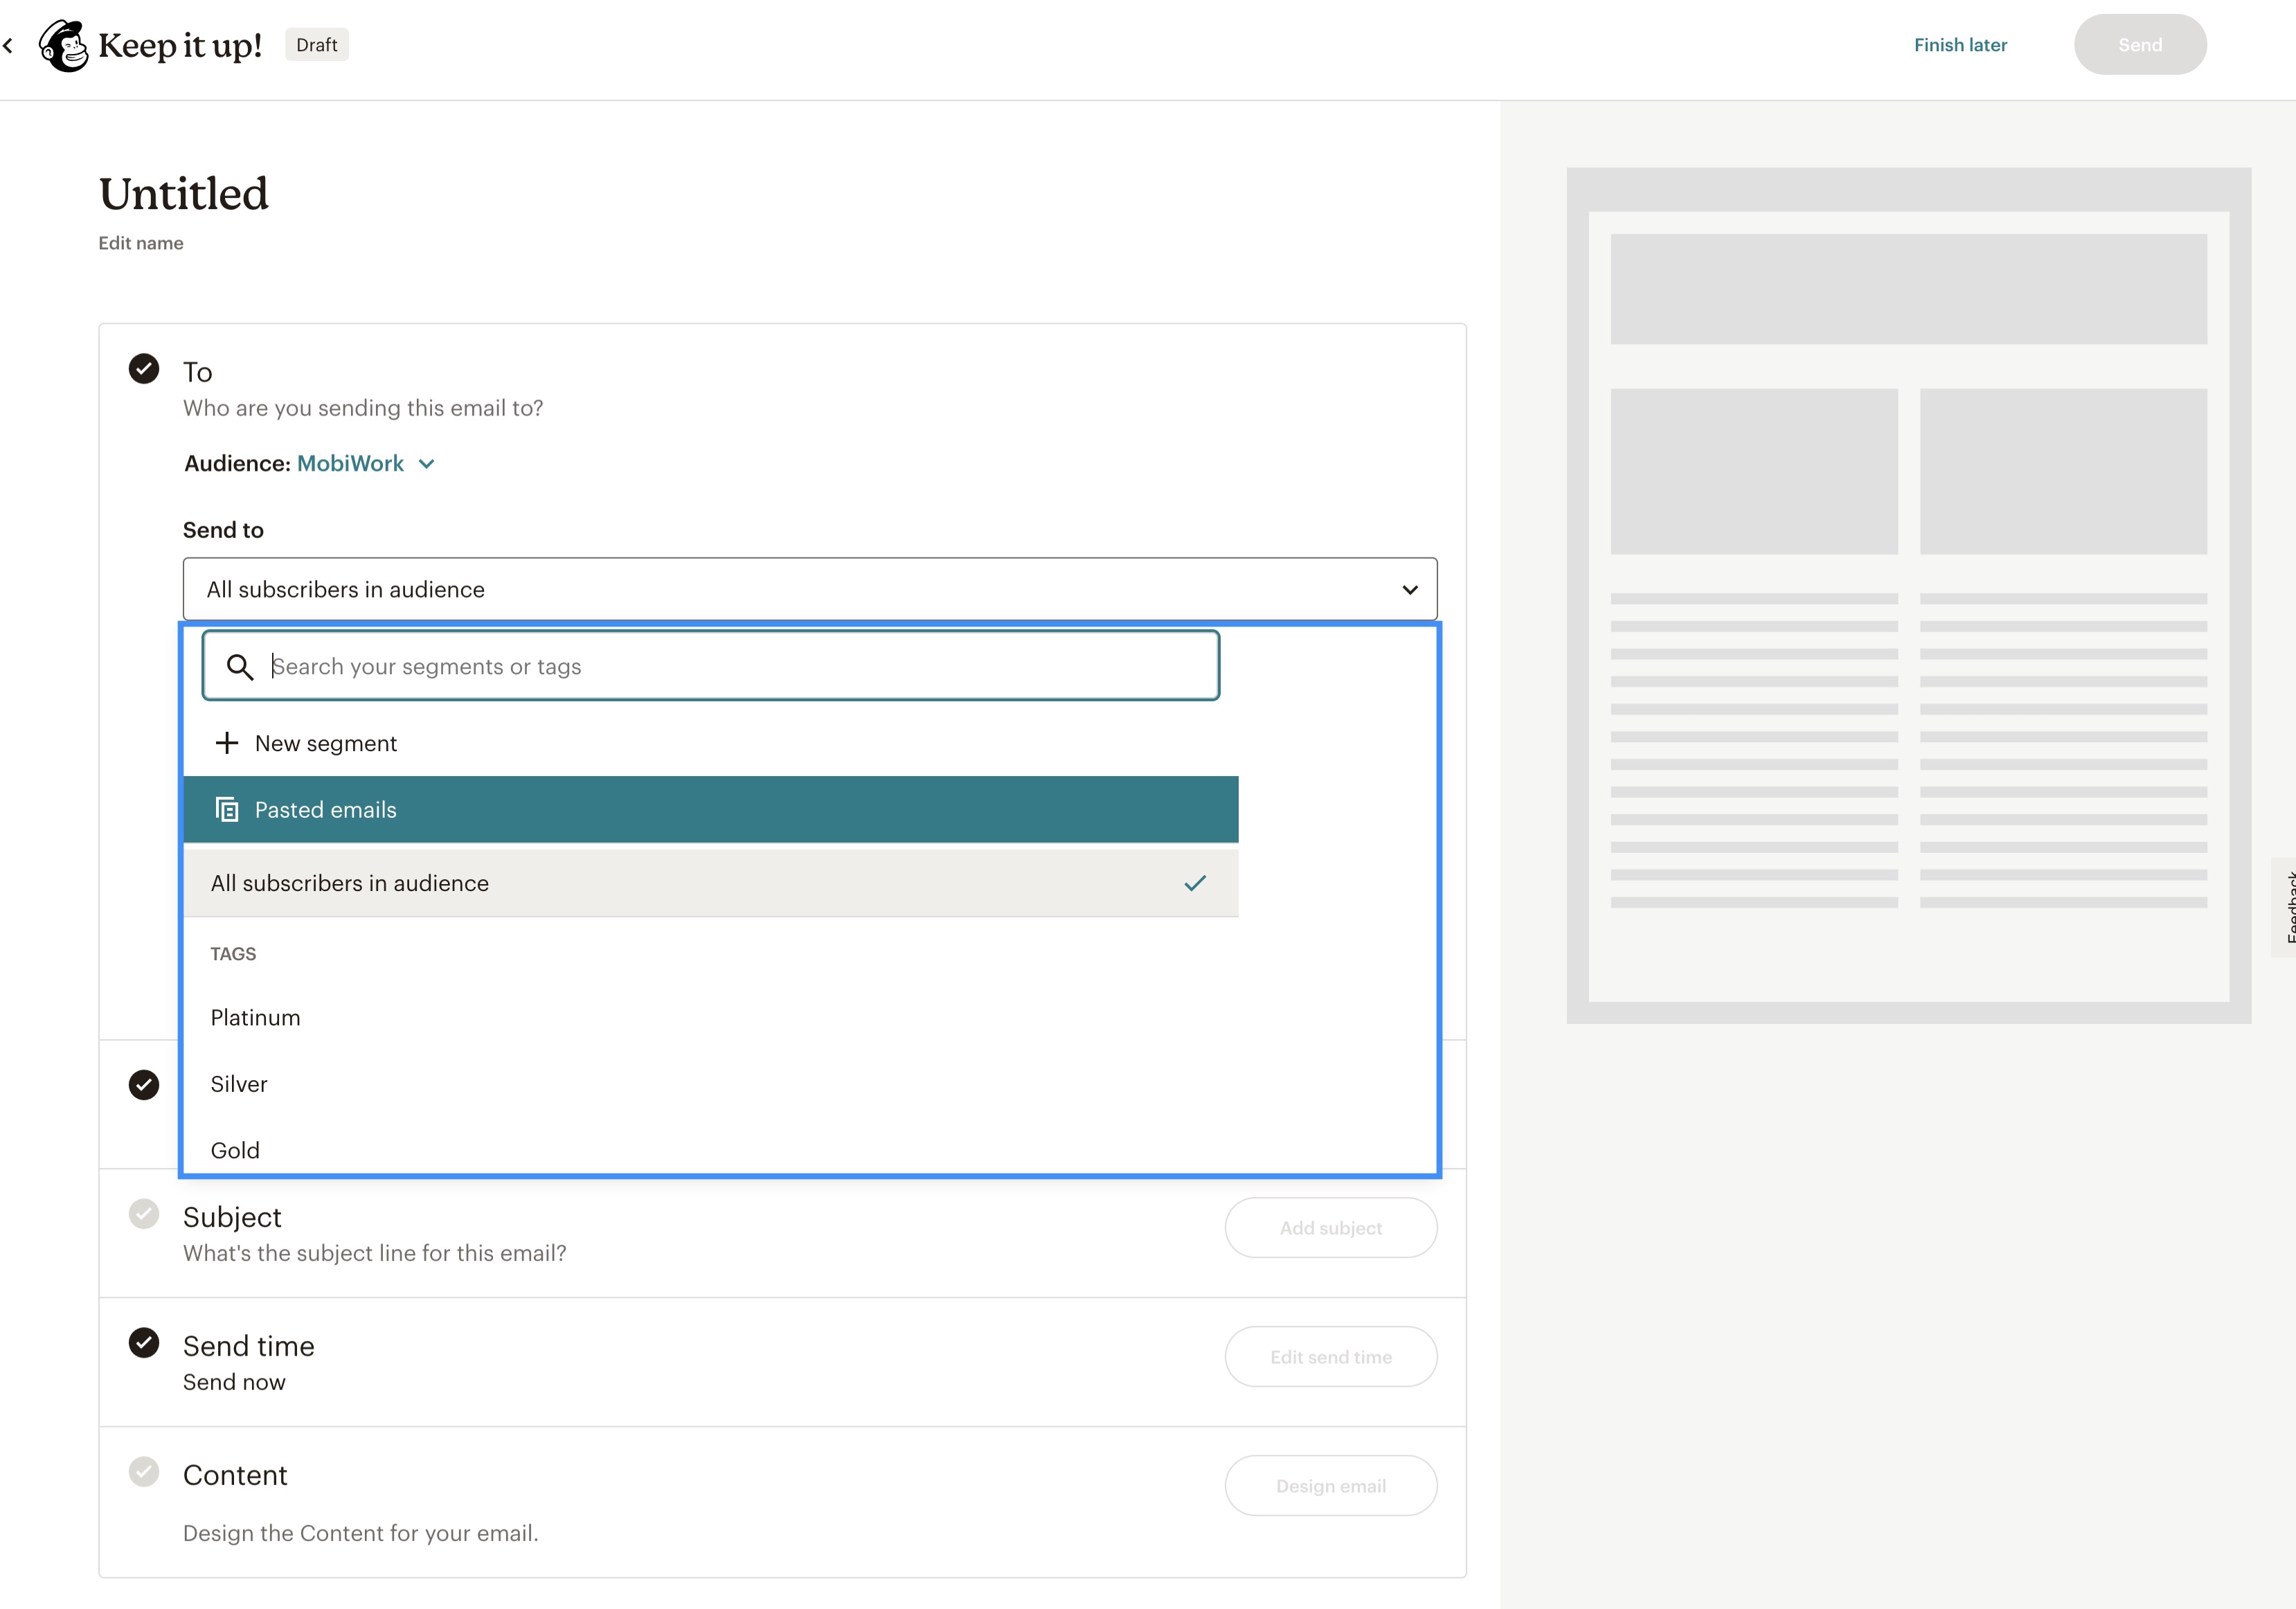Screen dimensions: 2296x1609
Task: Select the Platinum tag option
Action: (x=256, y=1018)
